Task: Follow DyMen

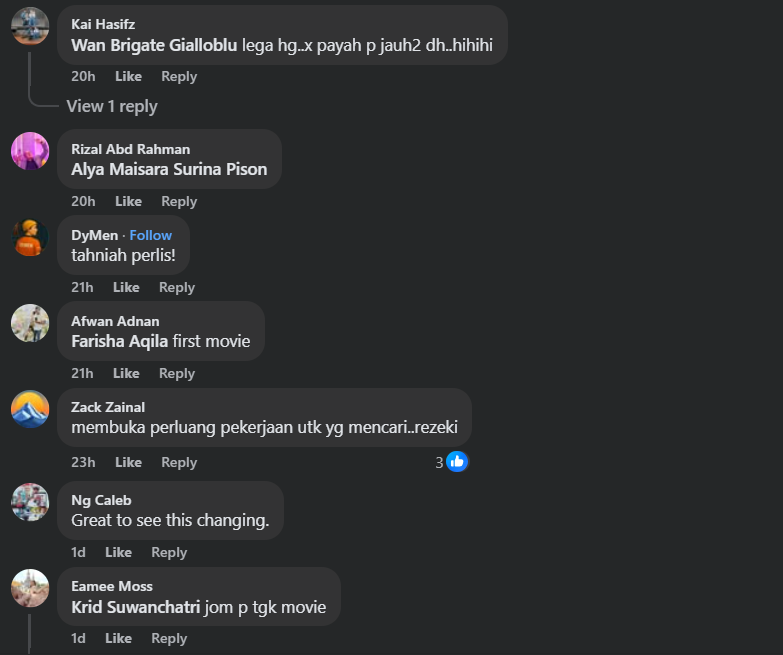Action: 151,235
